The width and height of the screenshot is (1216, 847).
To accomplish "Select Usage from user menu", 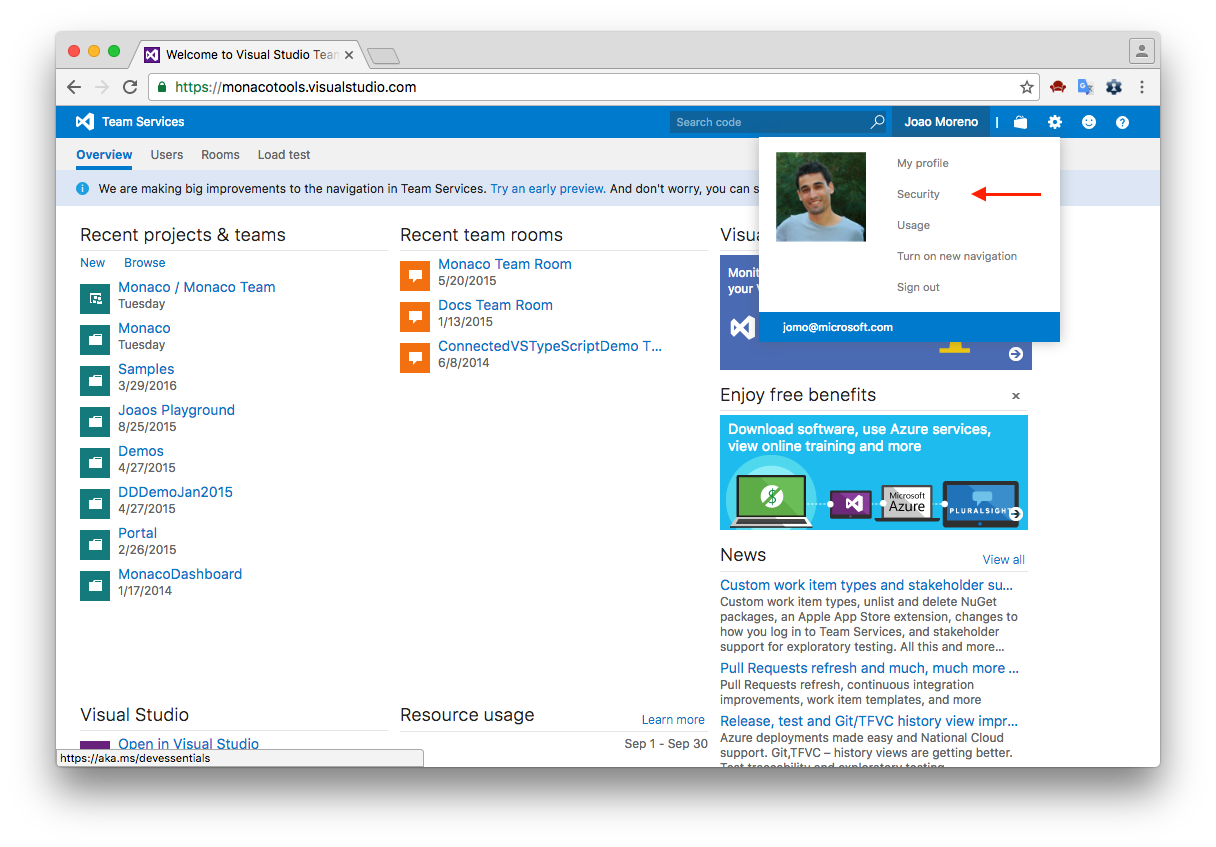I will click(913, 225).
